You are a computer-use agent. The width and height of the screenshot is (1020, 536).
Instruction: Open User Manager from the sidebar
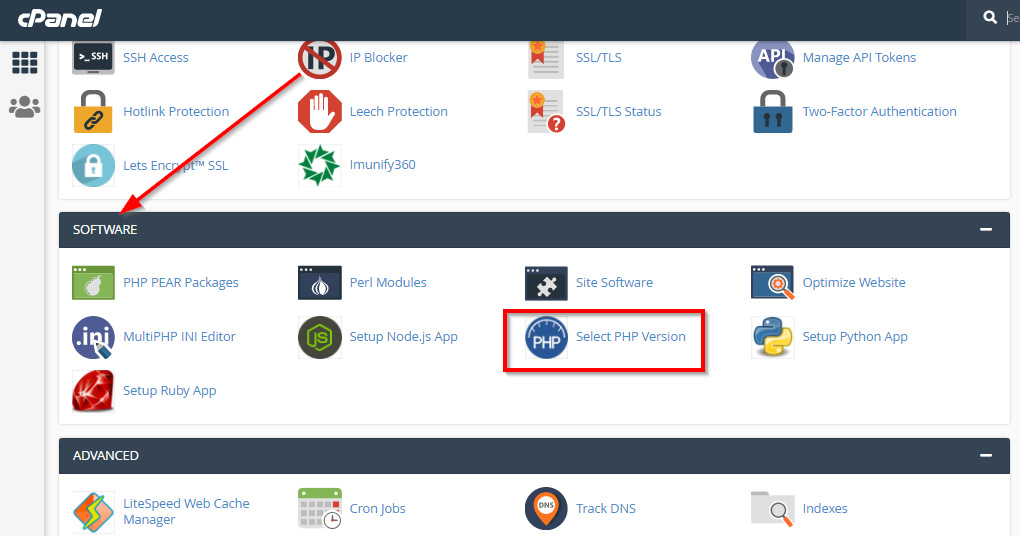click(x=25, y=107)
